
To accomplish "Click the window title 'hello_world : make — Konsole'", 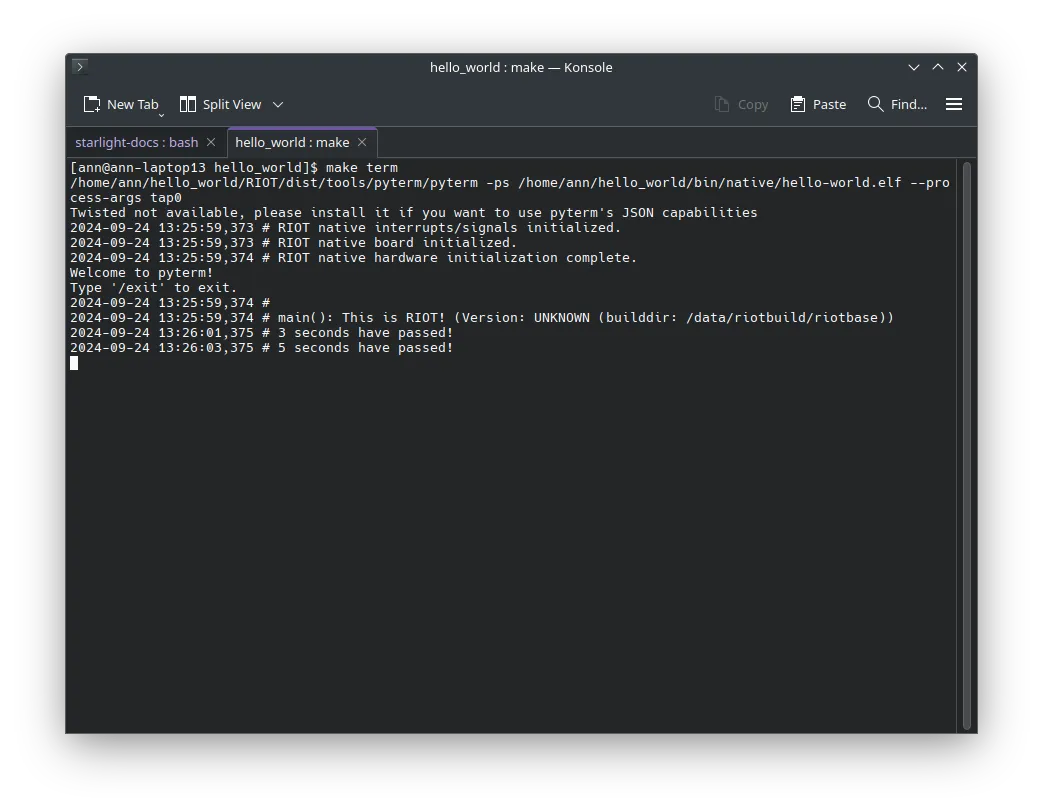I will [x=521, y=67].
